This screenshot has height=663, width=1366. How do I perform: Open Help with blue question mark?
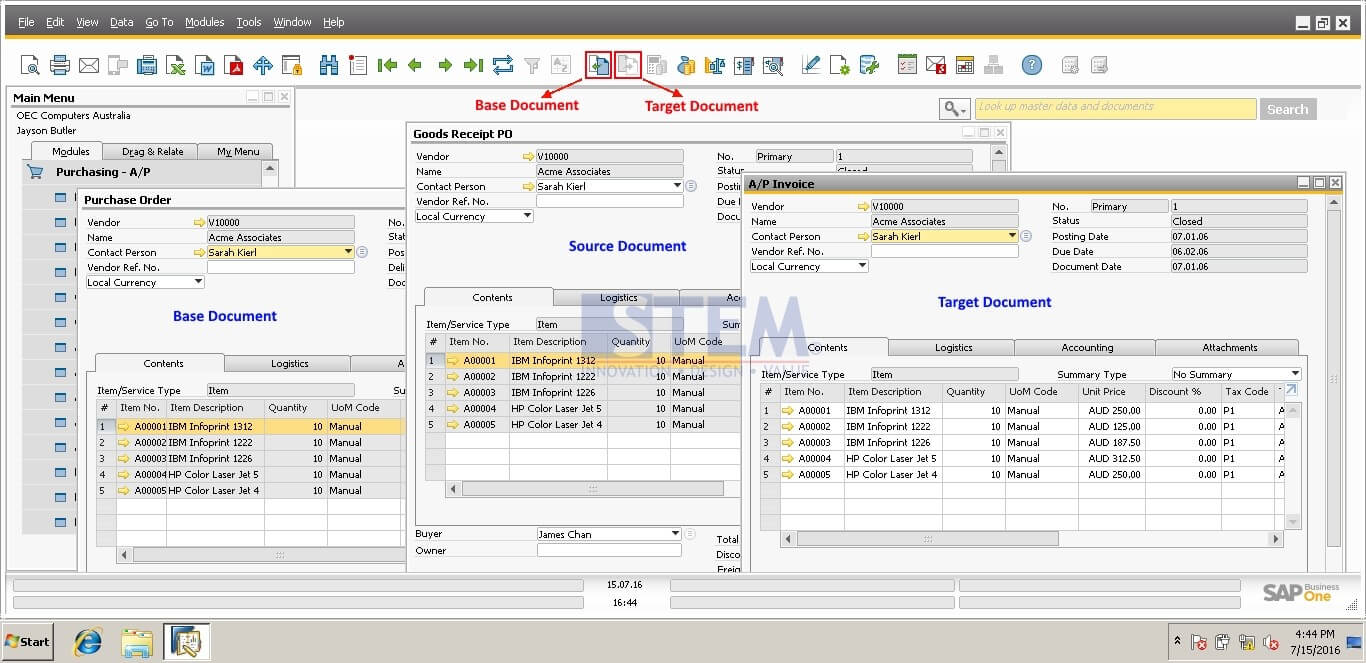point(1032,65)
